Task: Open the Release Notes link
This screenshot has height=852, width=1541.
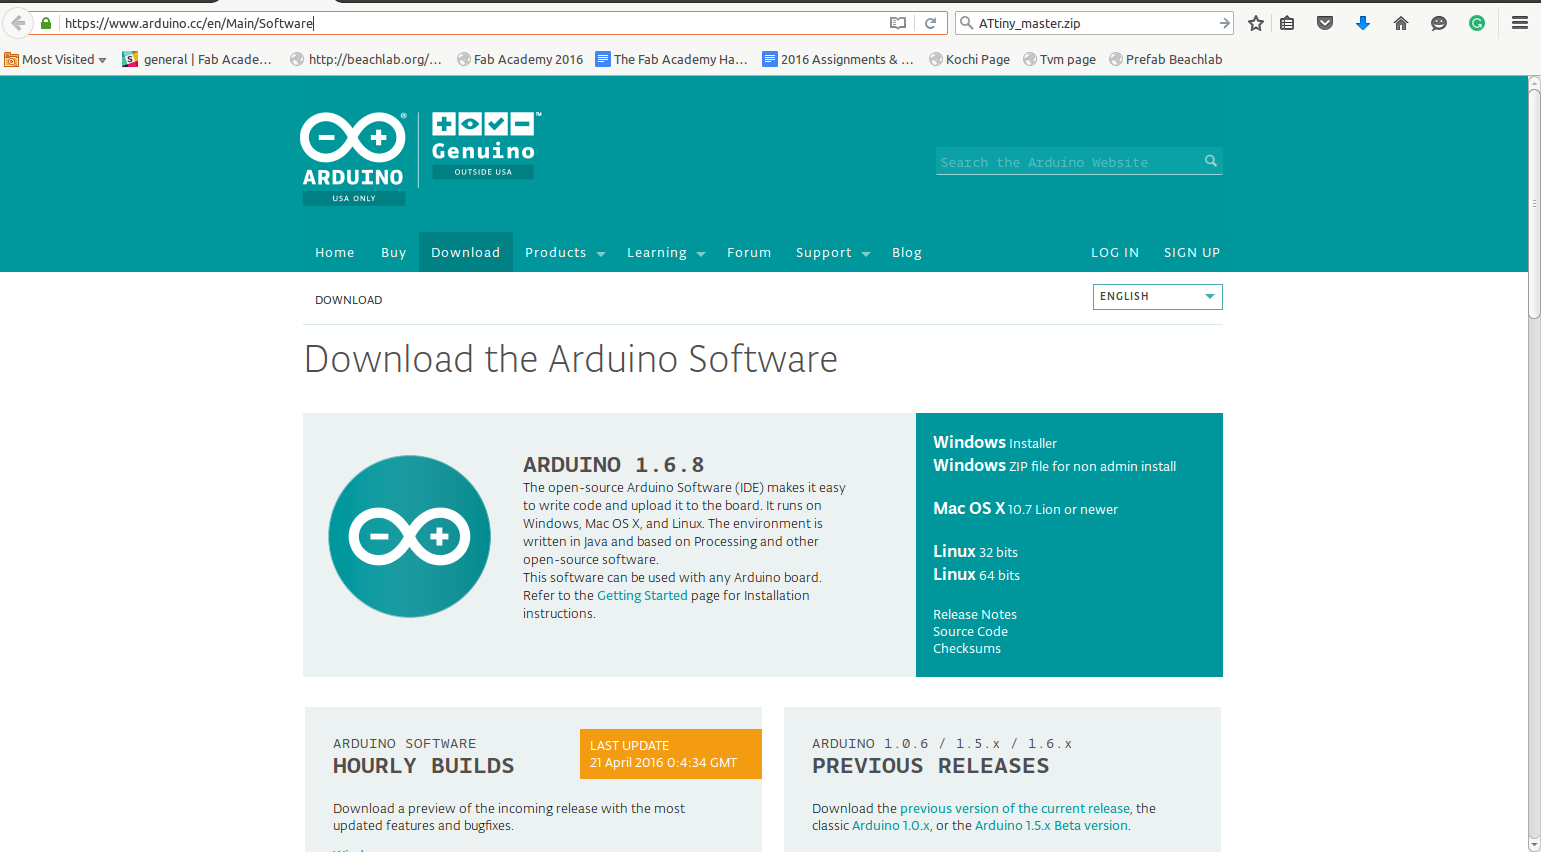Action: pyautogui.click(x=975, y=614)
